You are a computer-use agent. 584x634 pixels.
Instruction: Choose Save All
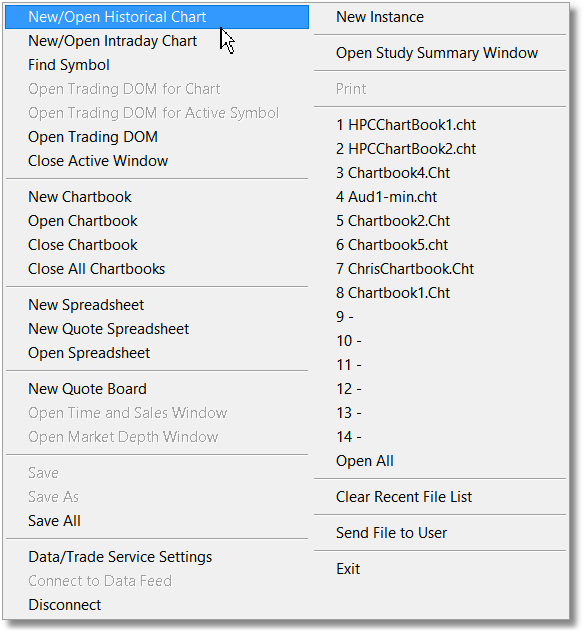point(157,520)
